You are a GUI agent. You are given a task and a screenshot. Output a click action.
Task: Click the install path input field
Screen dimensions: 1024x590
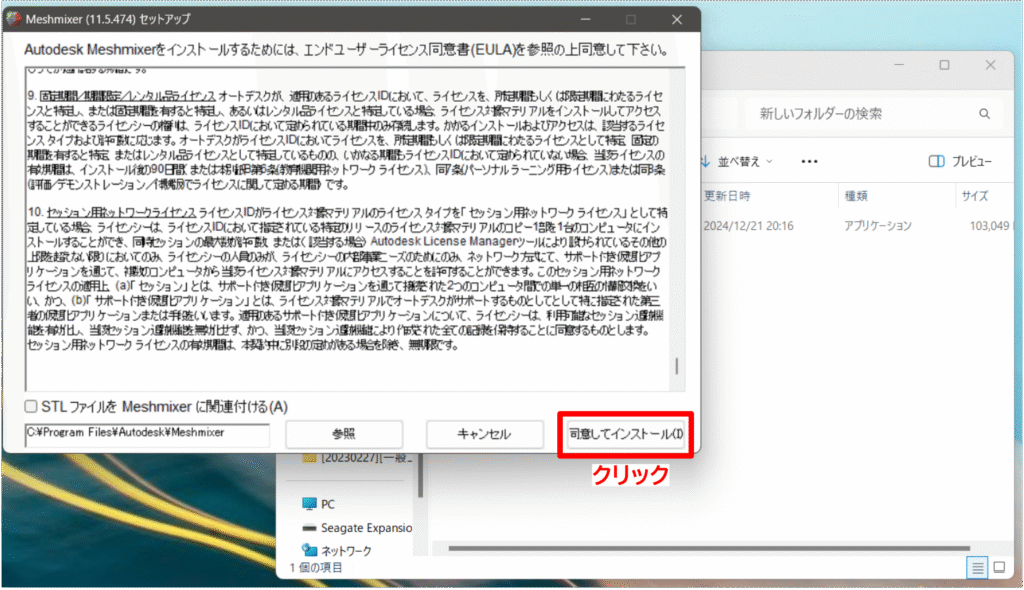tap(147, 434)
